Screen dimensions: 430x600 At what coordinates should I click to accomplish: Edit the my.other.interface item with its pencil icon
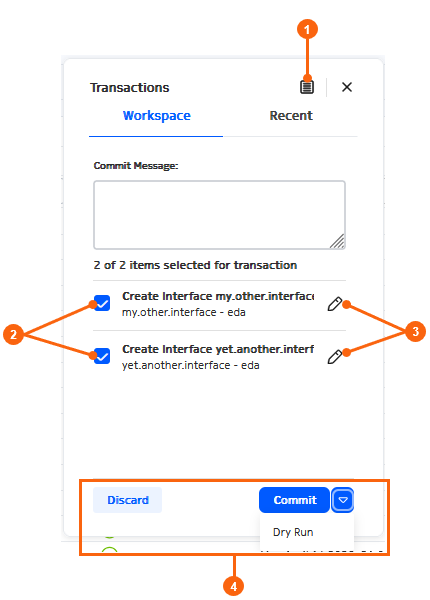334,305
